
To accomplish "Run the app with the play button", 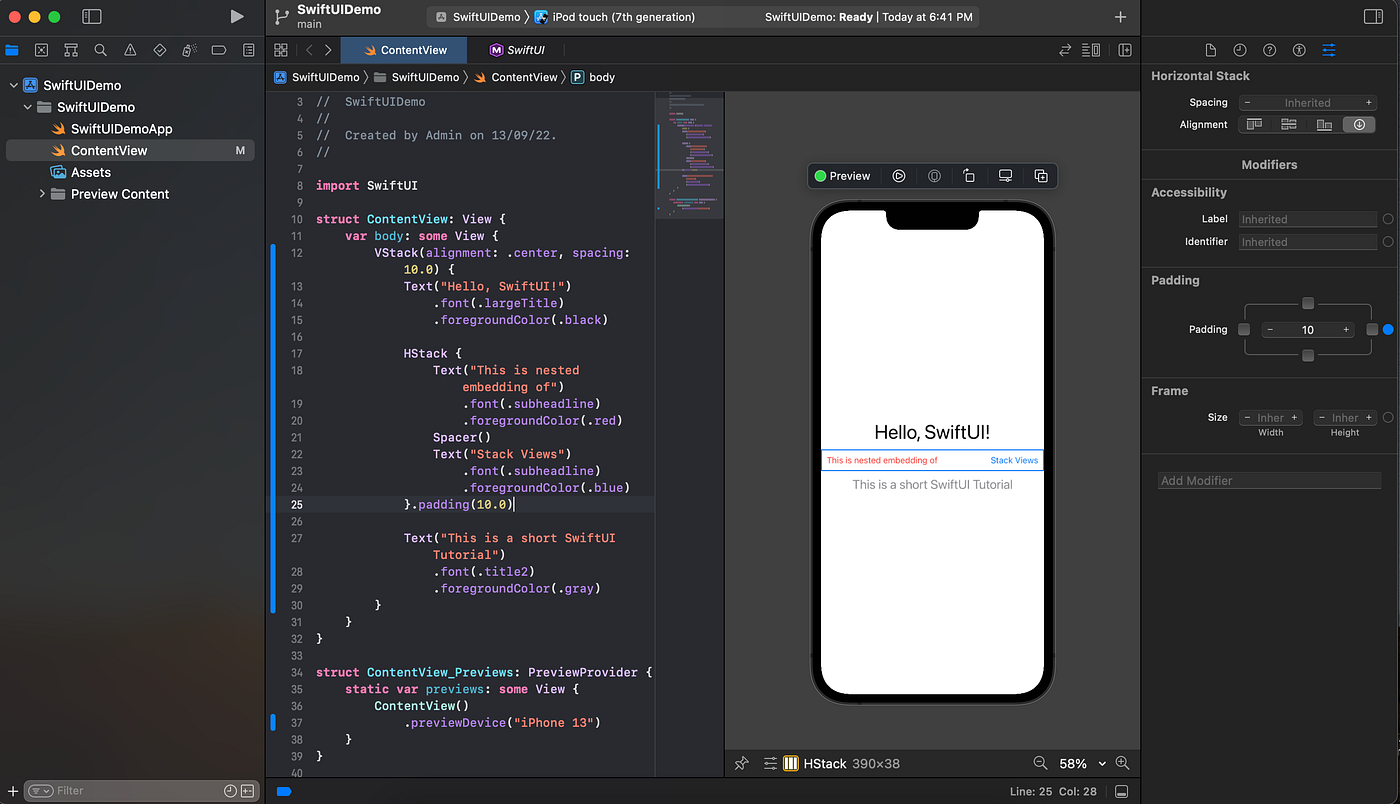I will coord(237,16).
